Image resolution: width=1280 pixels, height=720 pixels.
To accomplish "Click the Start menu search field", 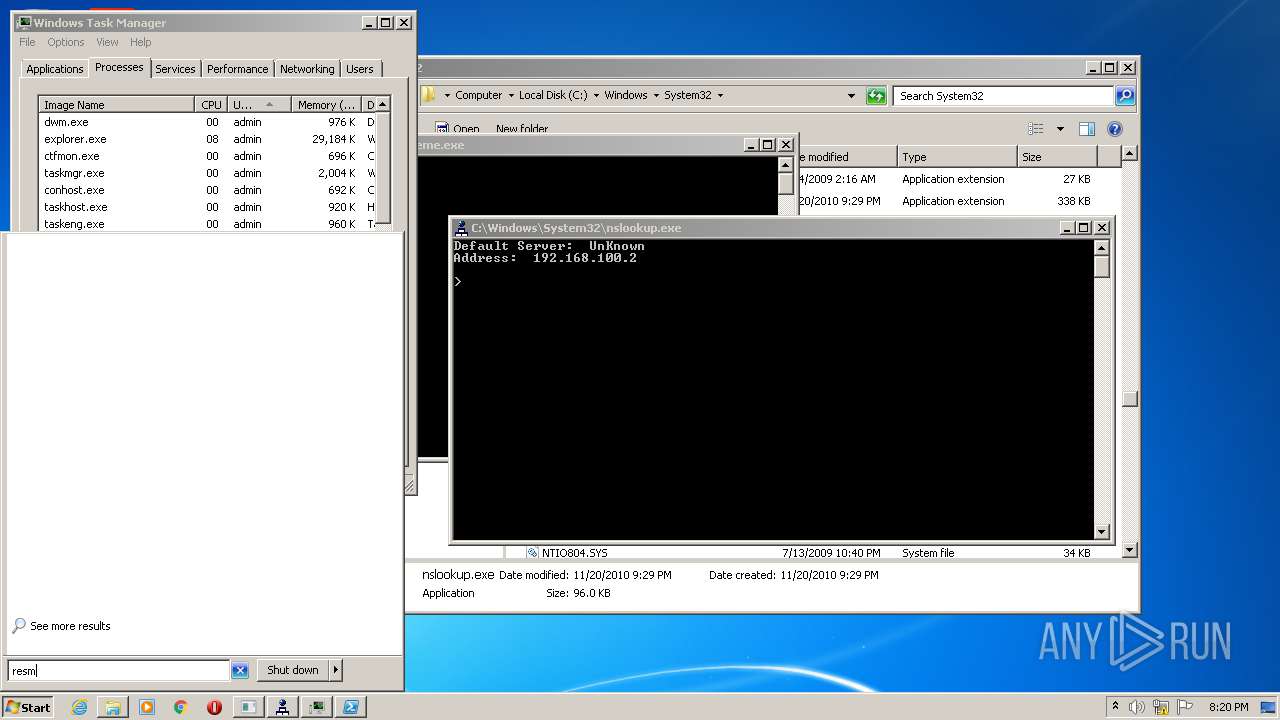I will pos(119,671).
